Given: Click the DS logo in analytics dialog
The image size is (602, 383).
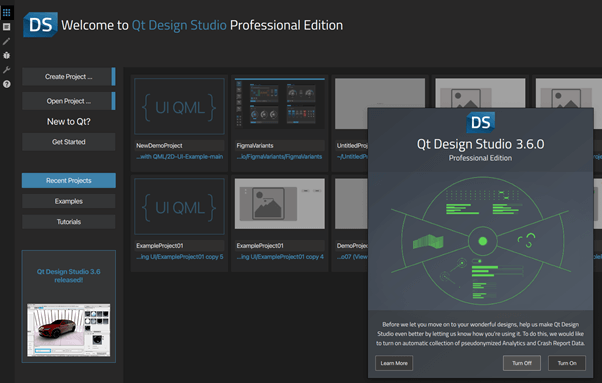Looking at the screenshot, I should point(480,123).
